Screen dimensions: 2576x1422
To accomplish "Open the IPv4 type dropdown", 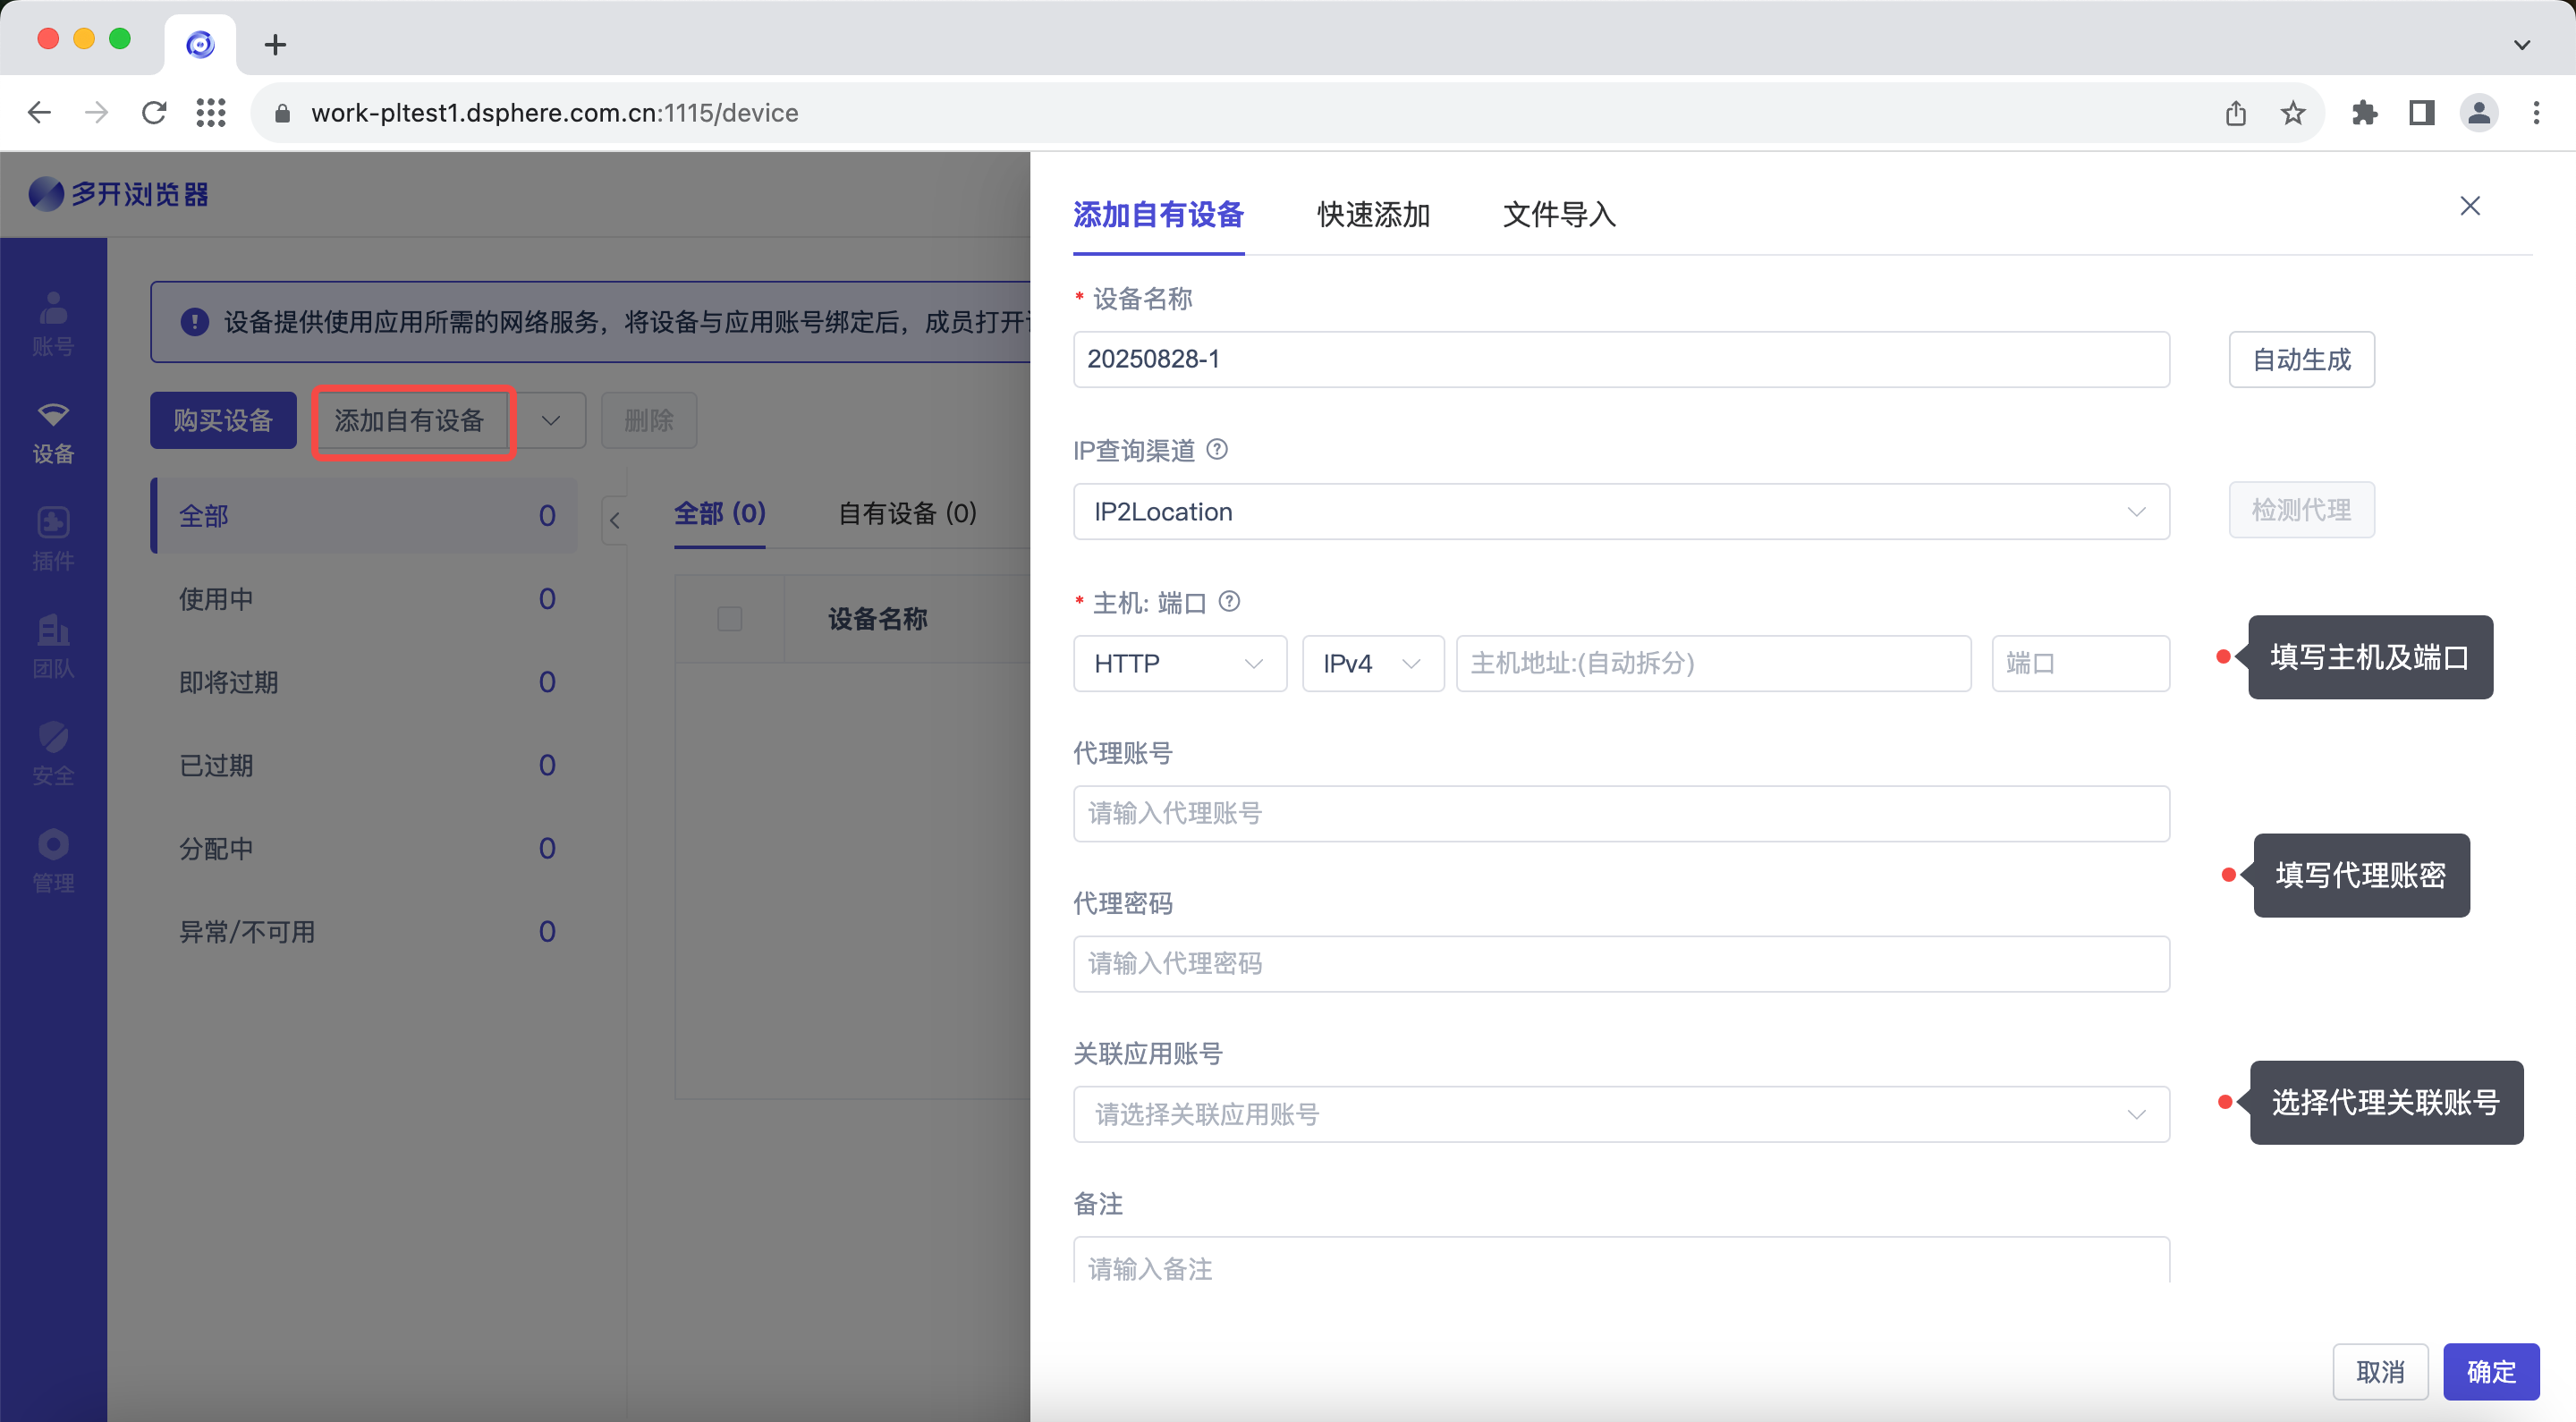I will 1373,663.
